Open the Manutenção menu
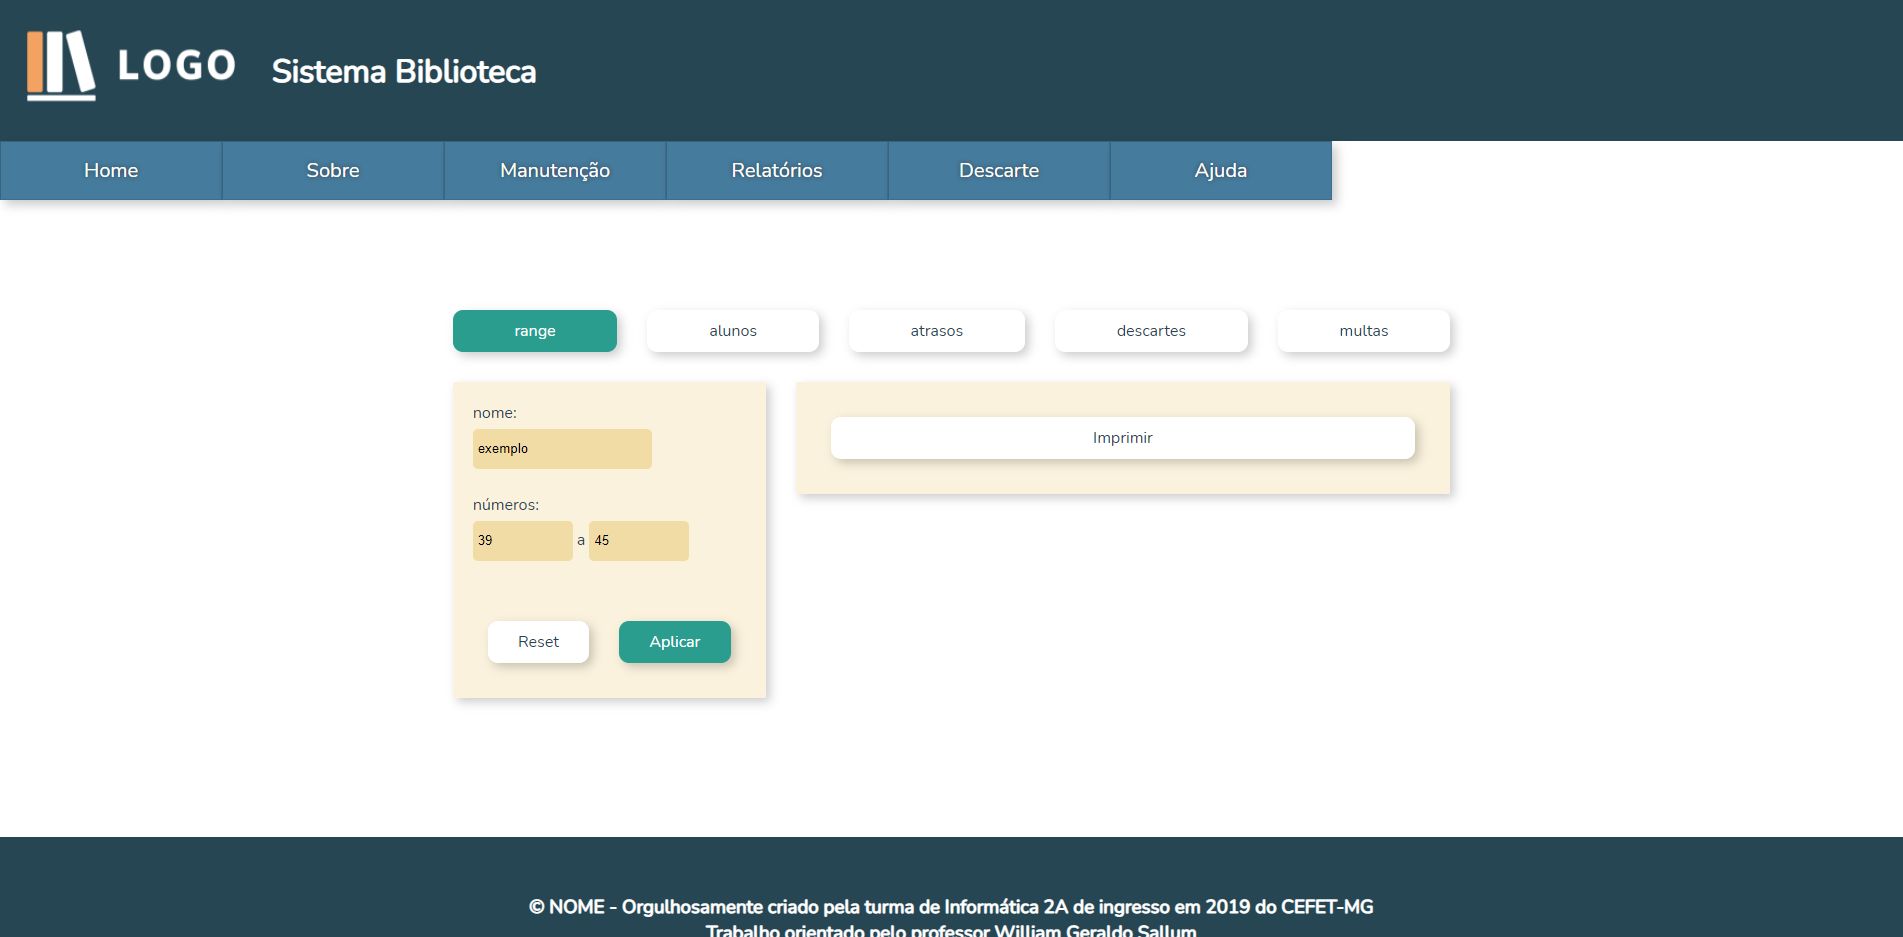This screenshot has width=1903, height=937. [x=555, y=170]
